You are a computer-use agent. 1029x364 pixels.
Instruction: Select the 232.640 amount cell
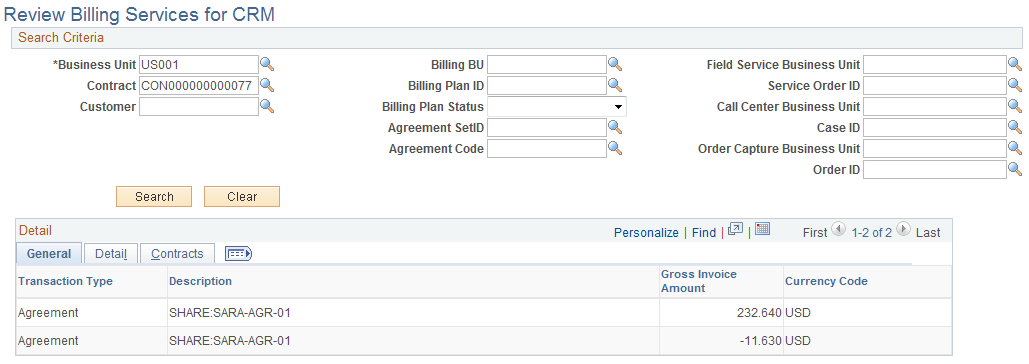(721, 313)
